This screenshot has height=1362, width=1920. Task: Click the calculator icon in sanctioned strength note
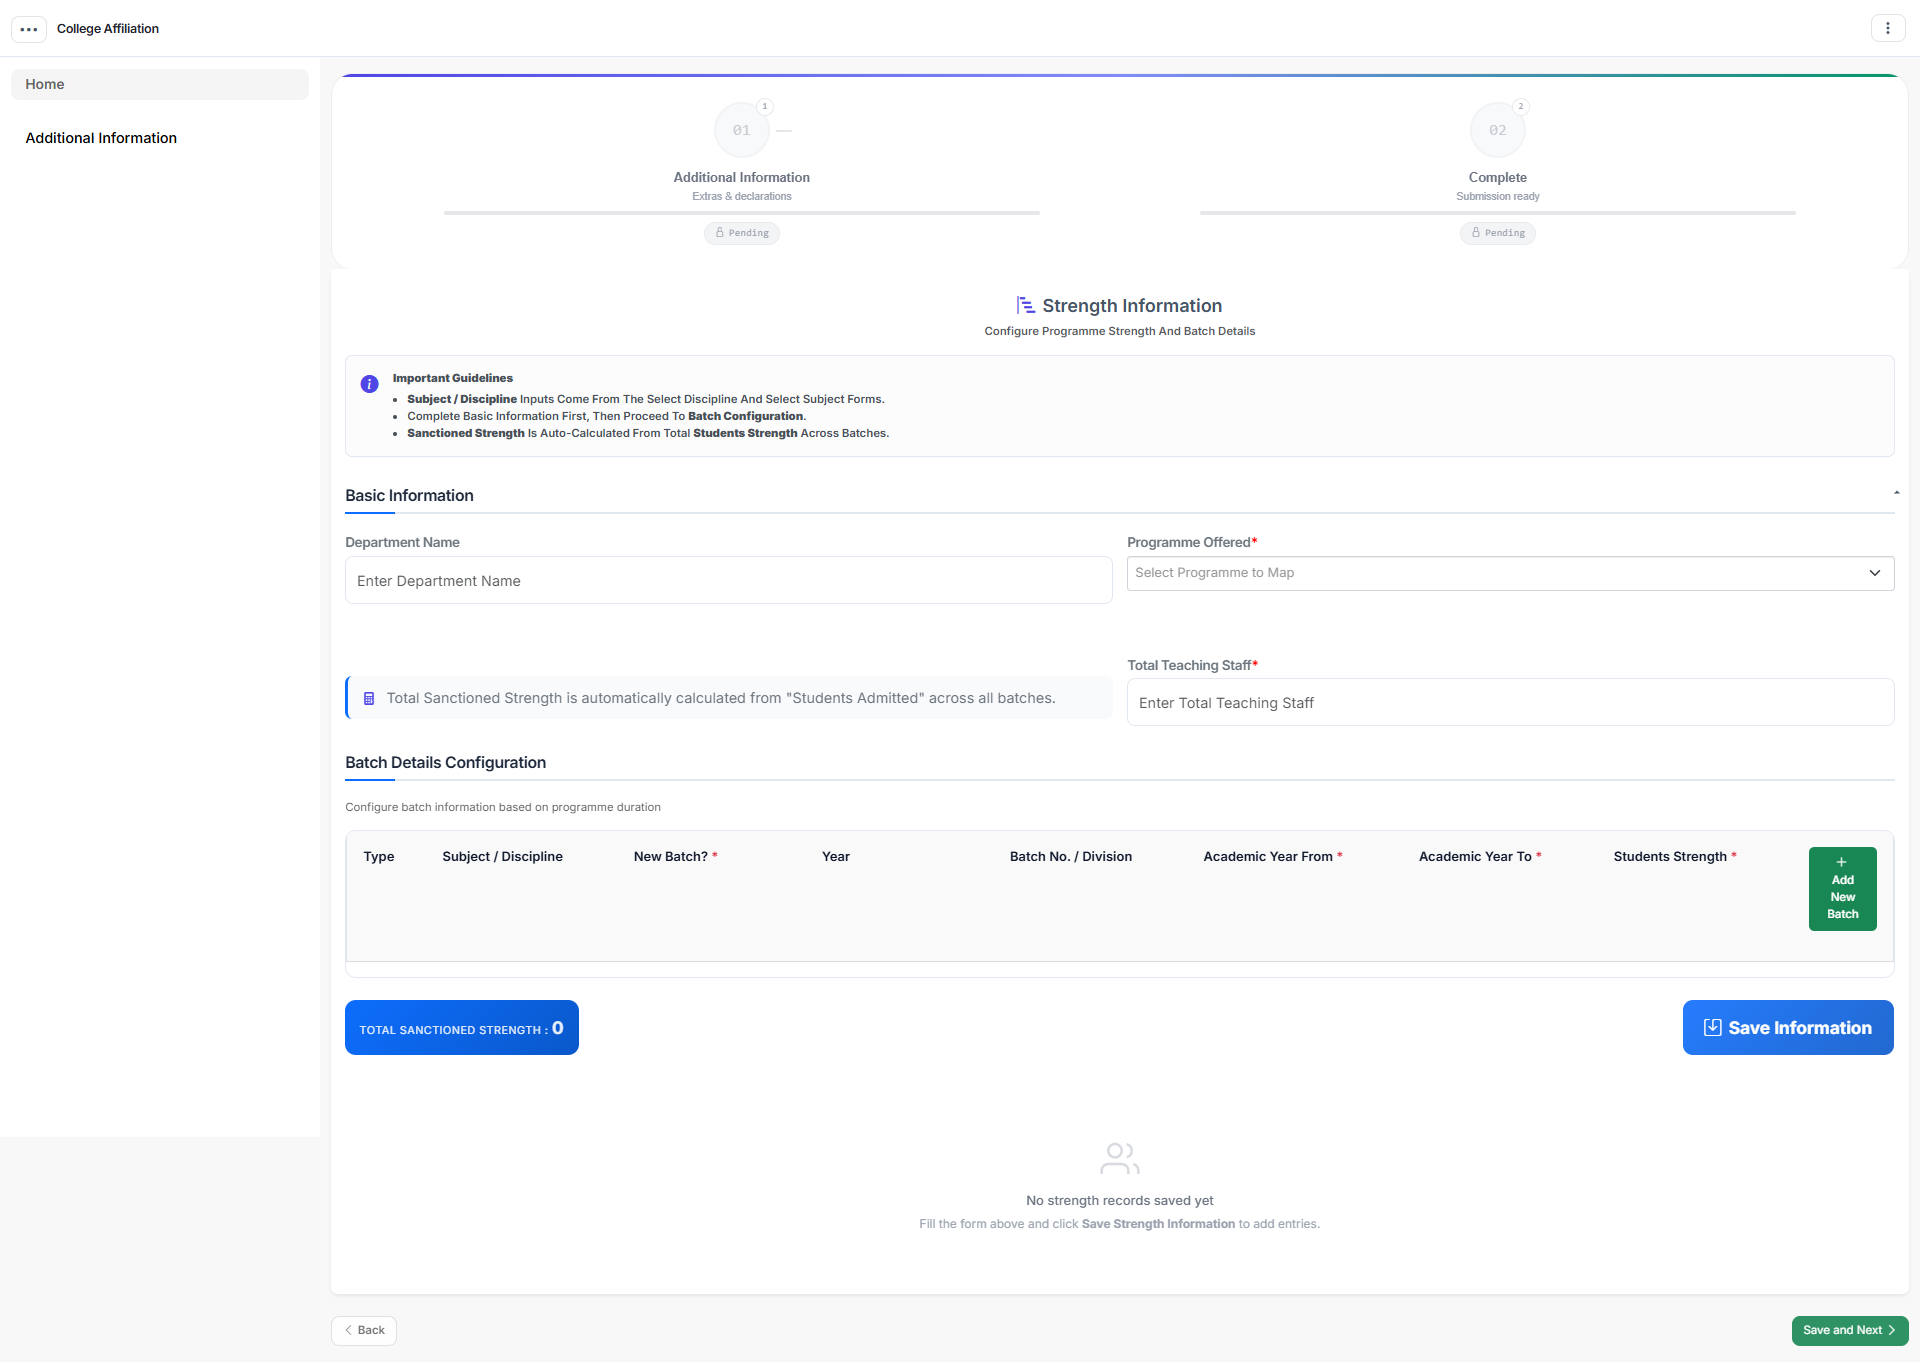368,698
